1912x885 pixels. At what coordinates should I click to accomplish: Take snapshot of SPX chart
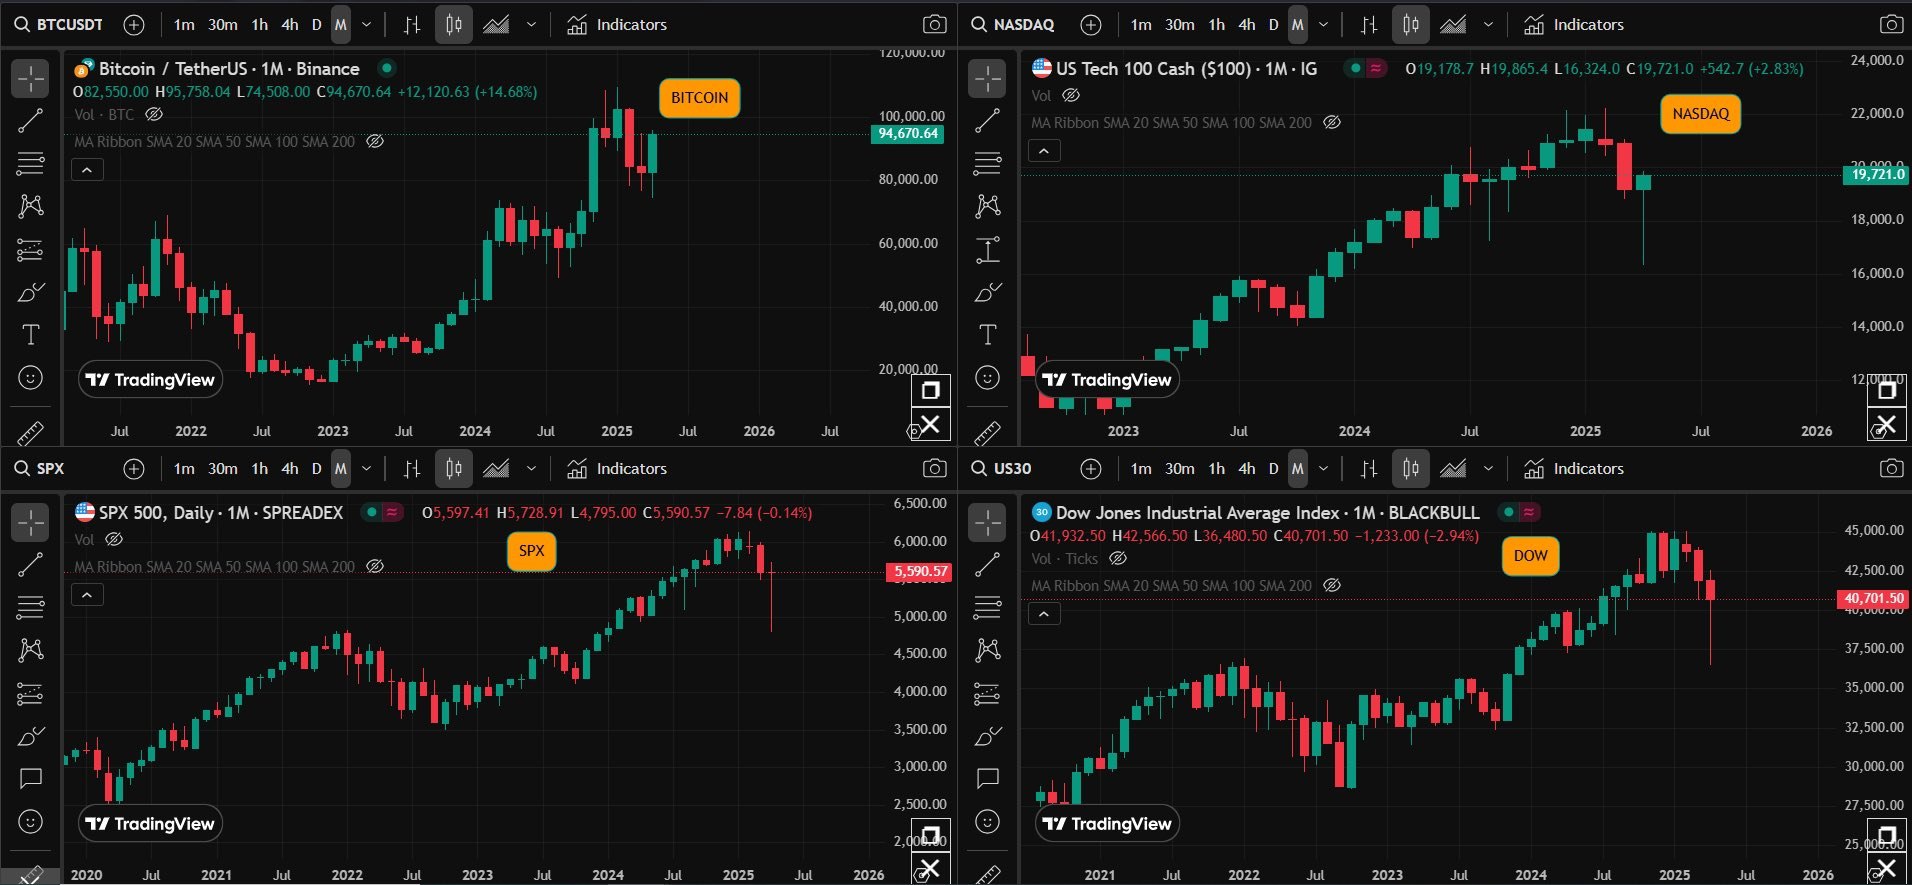coord(934,468)
